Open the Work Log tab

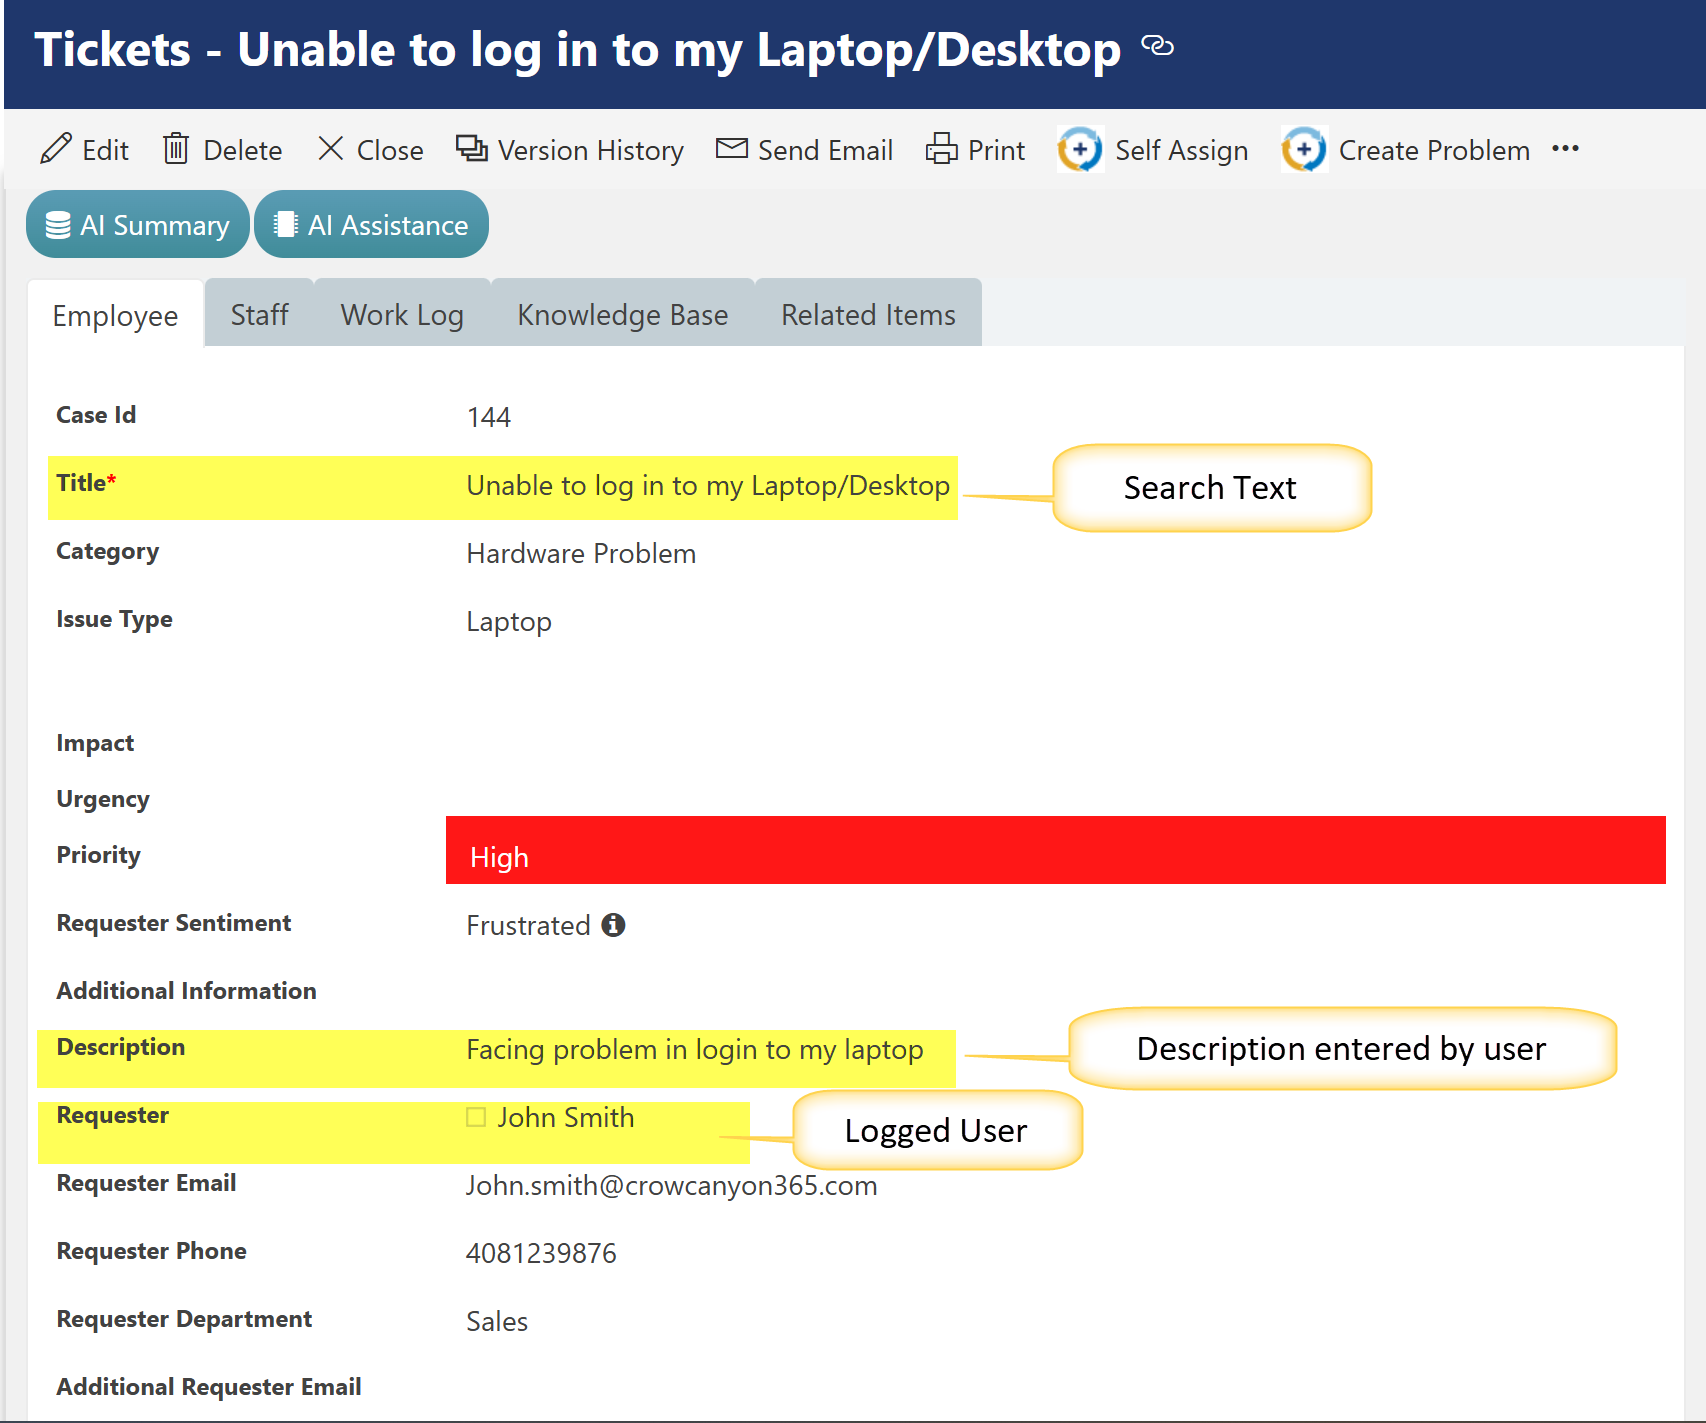pos(402,315)
